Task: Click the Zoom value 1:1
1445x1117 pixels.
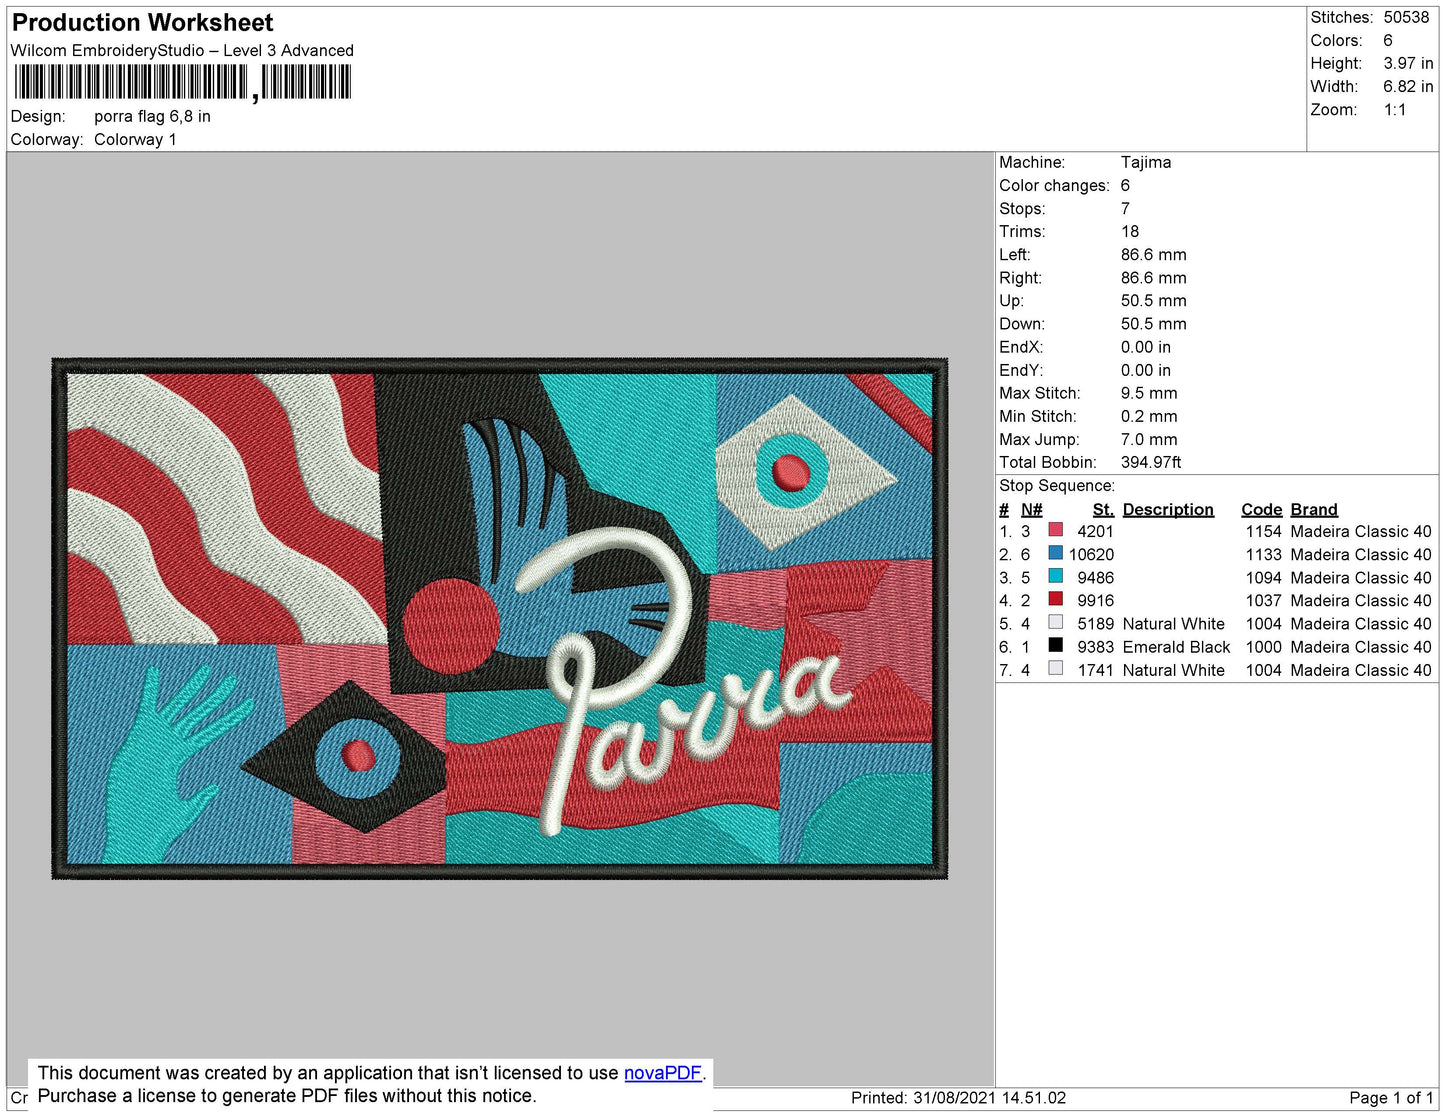Action: point(1395,109)
